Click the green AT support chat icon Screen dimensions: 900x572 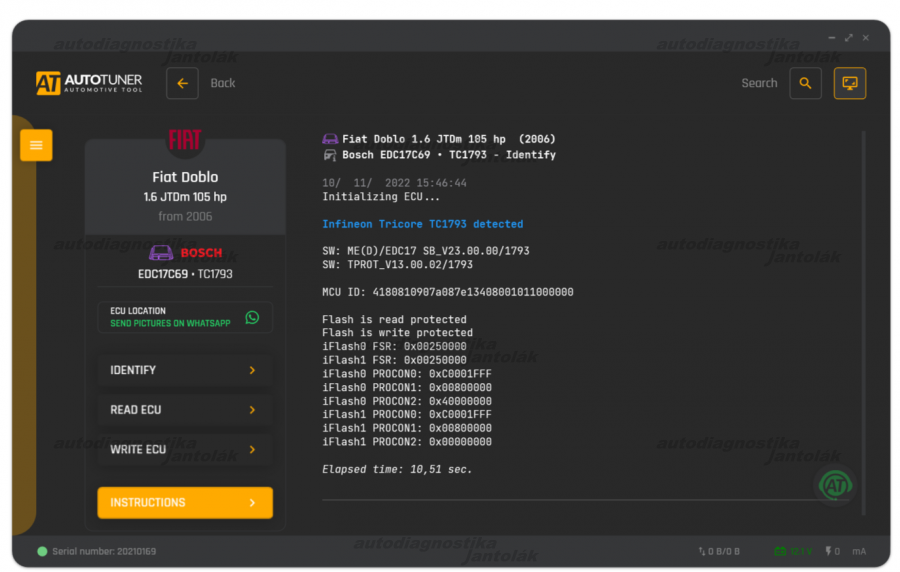point(835,485)
